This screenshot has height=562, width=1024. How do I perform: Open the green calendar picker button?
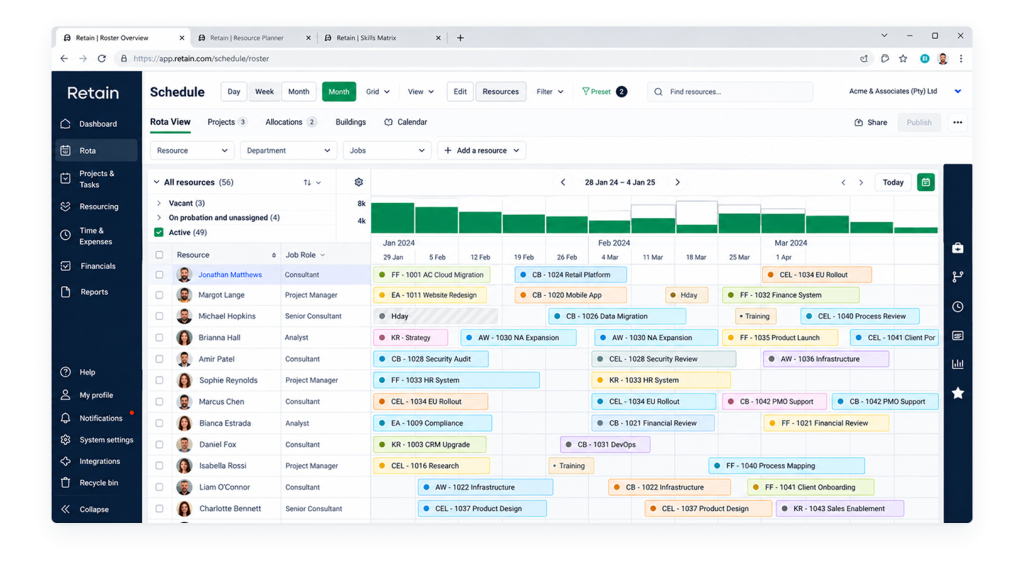pyautogui.click(x=925, y=182)
